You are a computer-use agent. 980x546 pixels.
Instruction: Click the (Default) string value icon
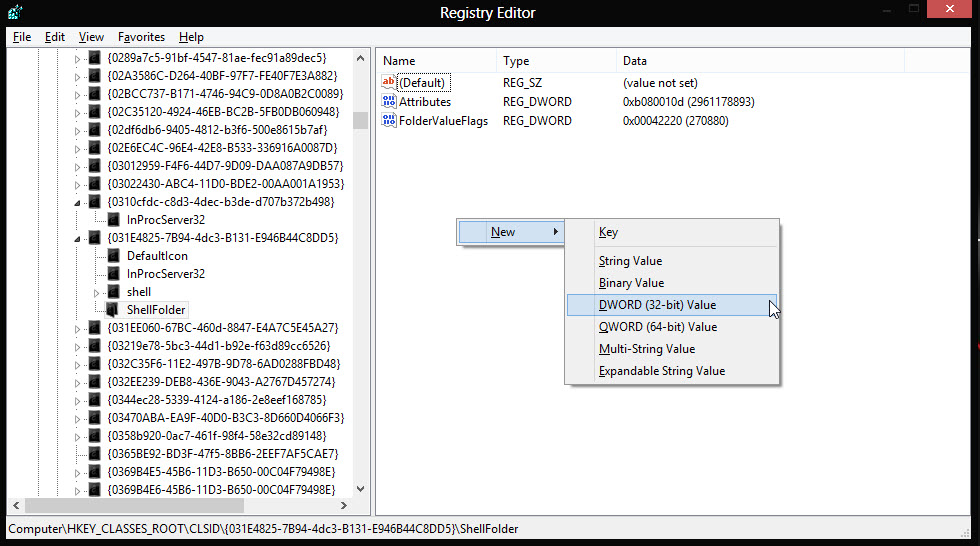point(389,82)
